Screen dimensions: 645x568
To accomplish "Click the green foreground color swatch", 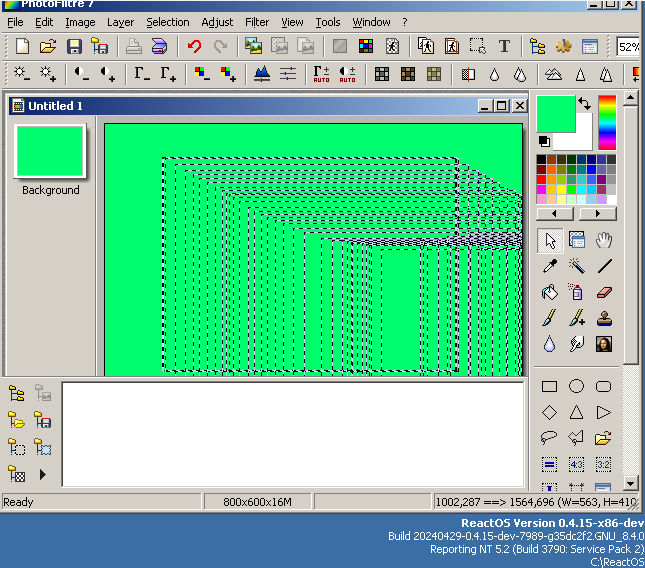I will click(556, 113).
